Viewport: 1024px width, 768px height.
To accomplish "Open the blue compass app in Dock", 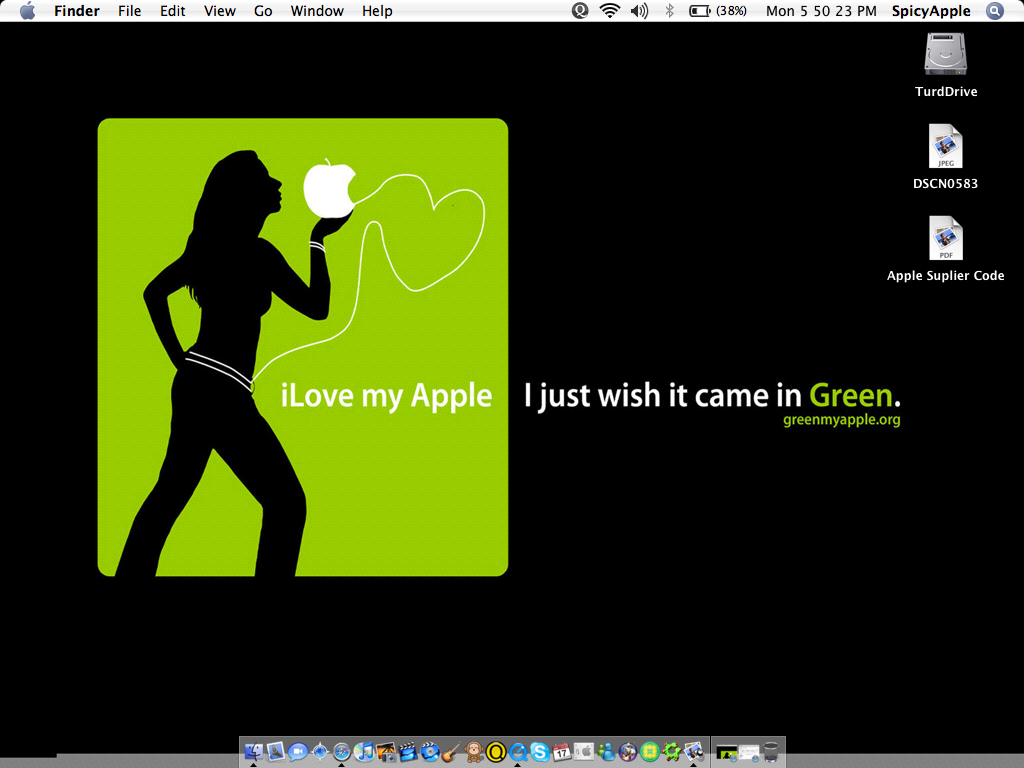I will 320,752.
